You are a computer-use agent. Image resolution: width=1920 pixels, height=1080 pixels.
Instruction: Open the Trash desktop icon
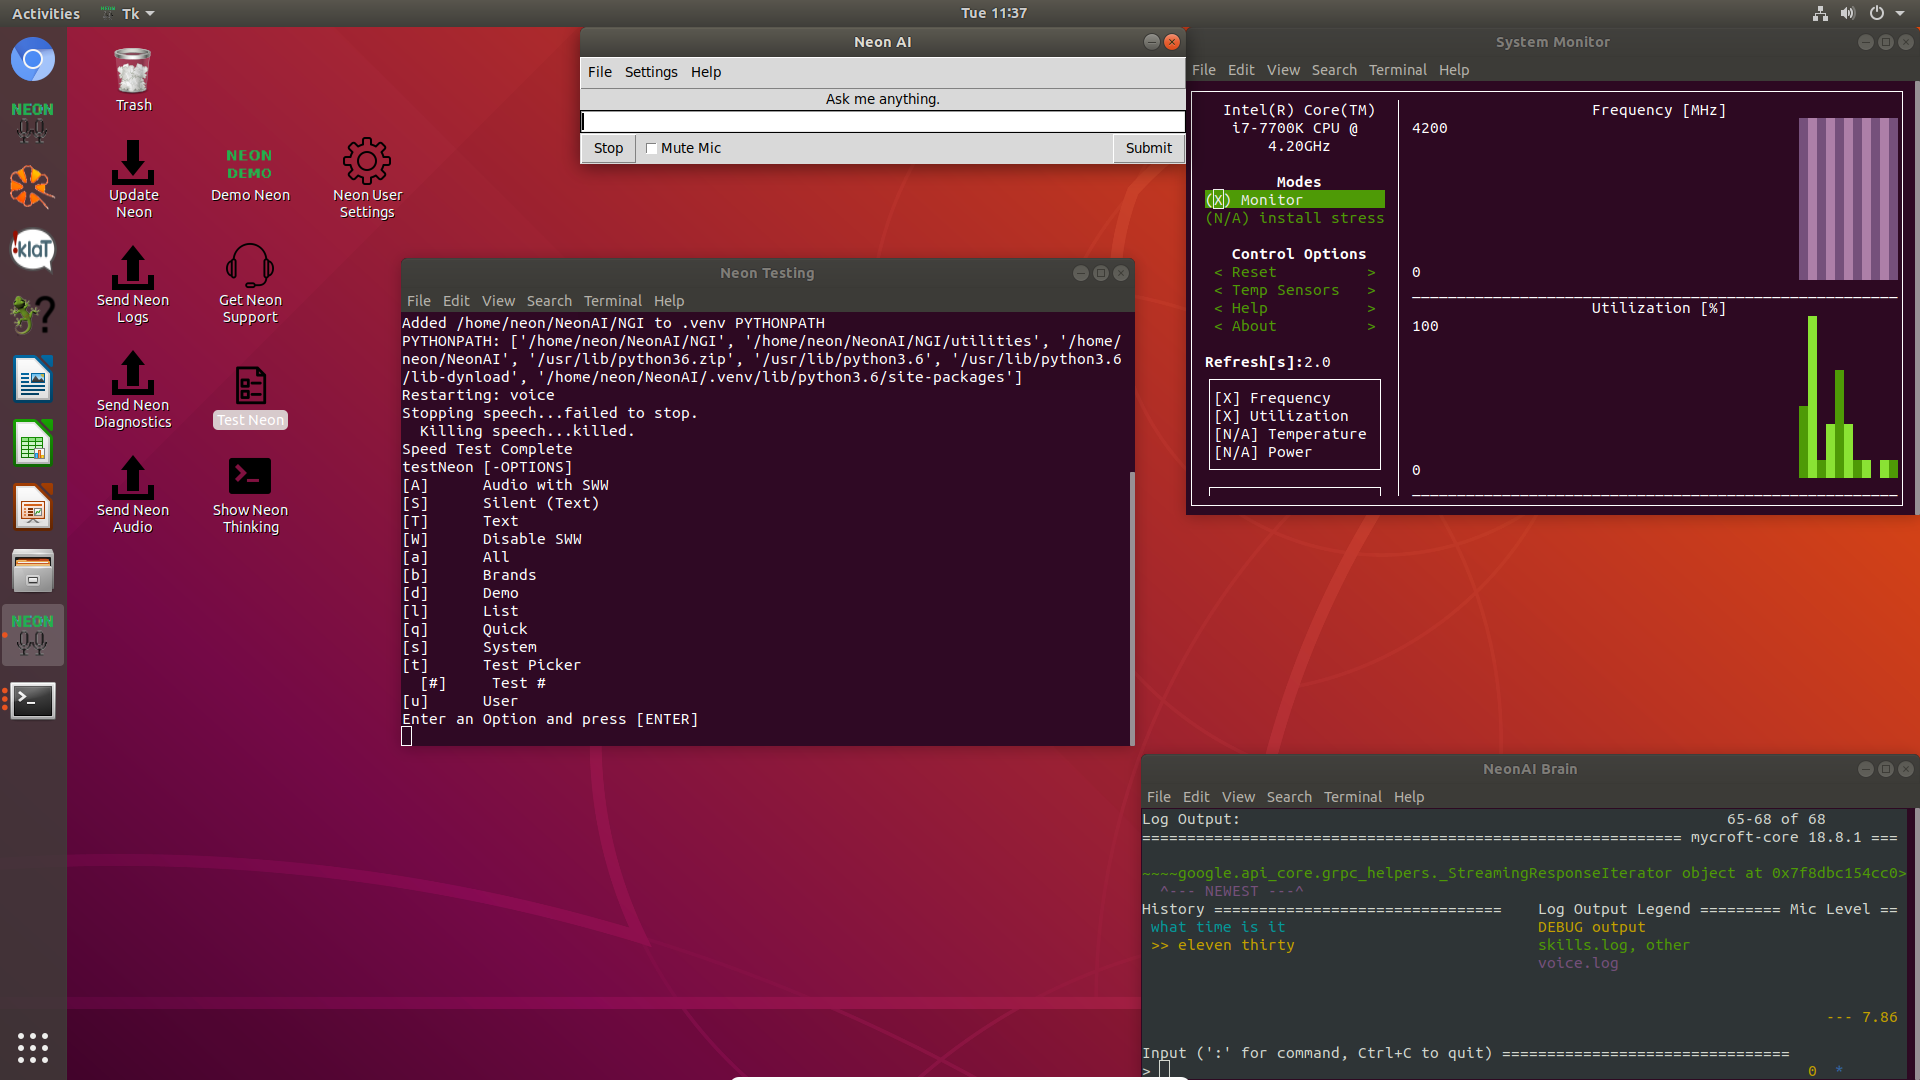(133, 79)
